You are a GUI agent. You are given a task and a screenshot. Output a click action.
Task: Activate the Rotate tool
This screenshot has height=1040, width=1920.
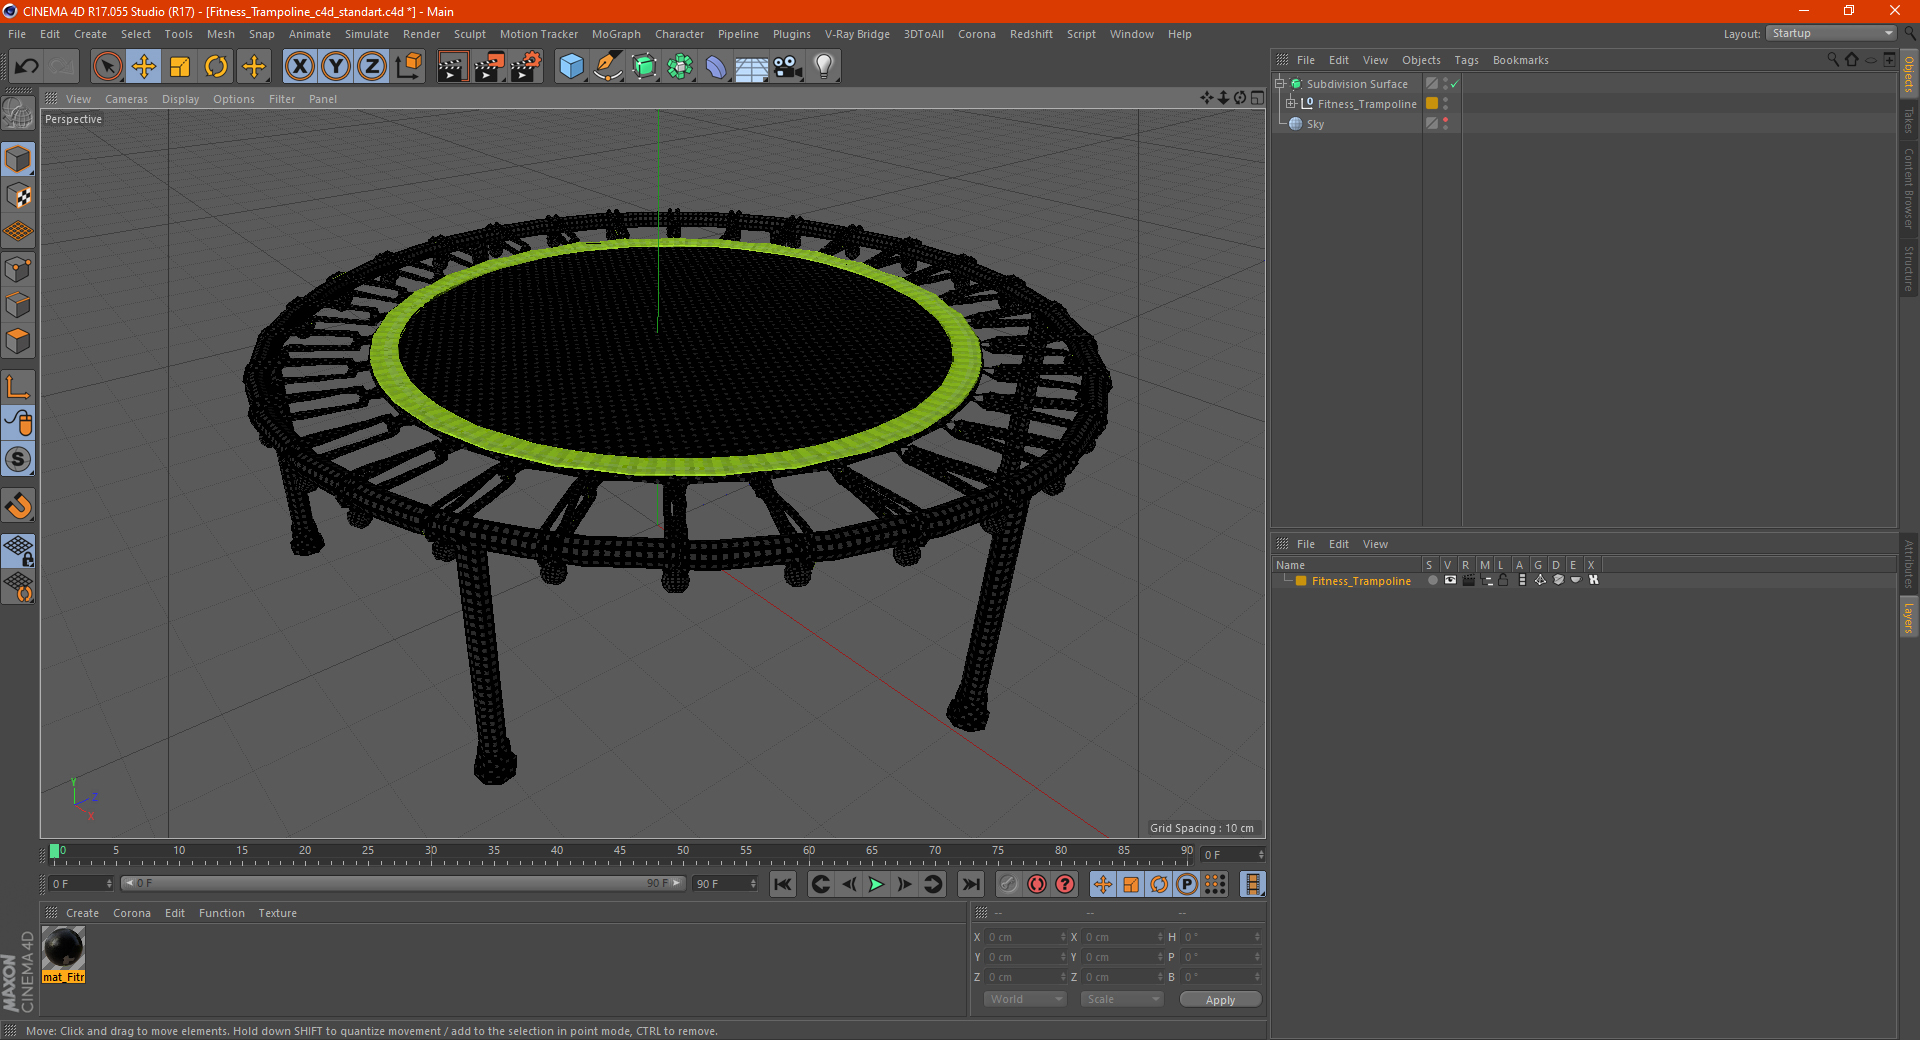point(216,67)
